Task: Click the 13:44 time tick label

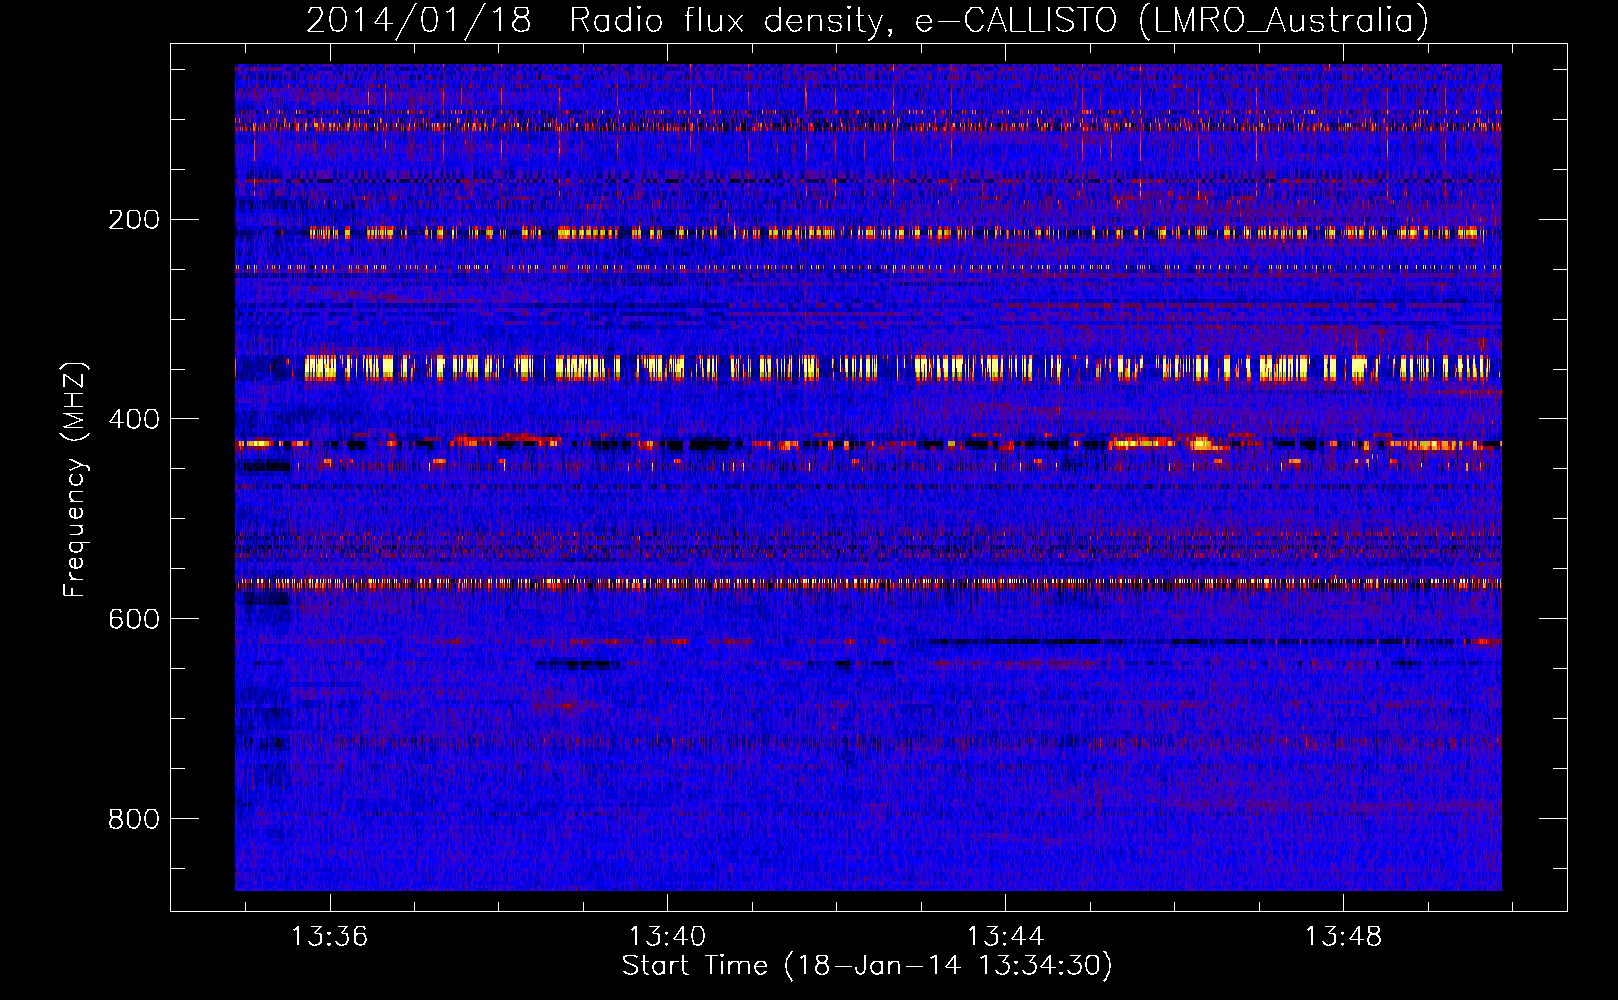Action: pyautogui.click(x=1005, y=937)
